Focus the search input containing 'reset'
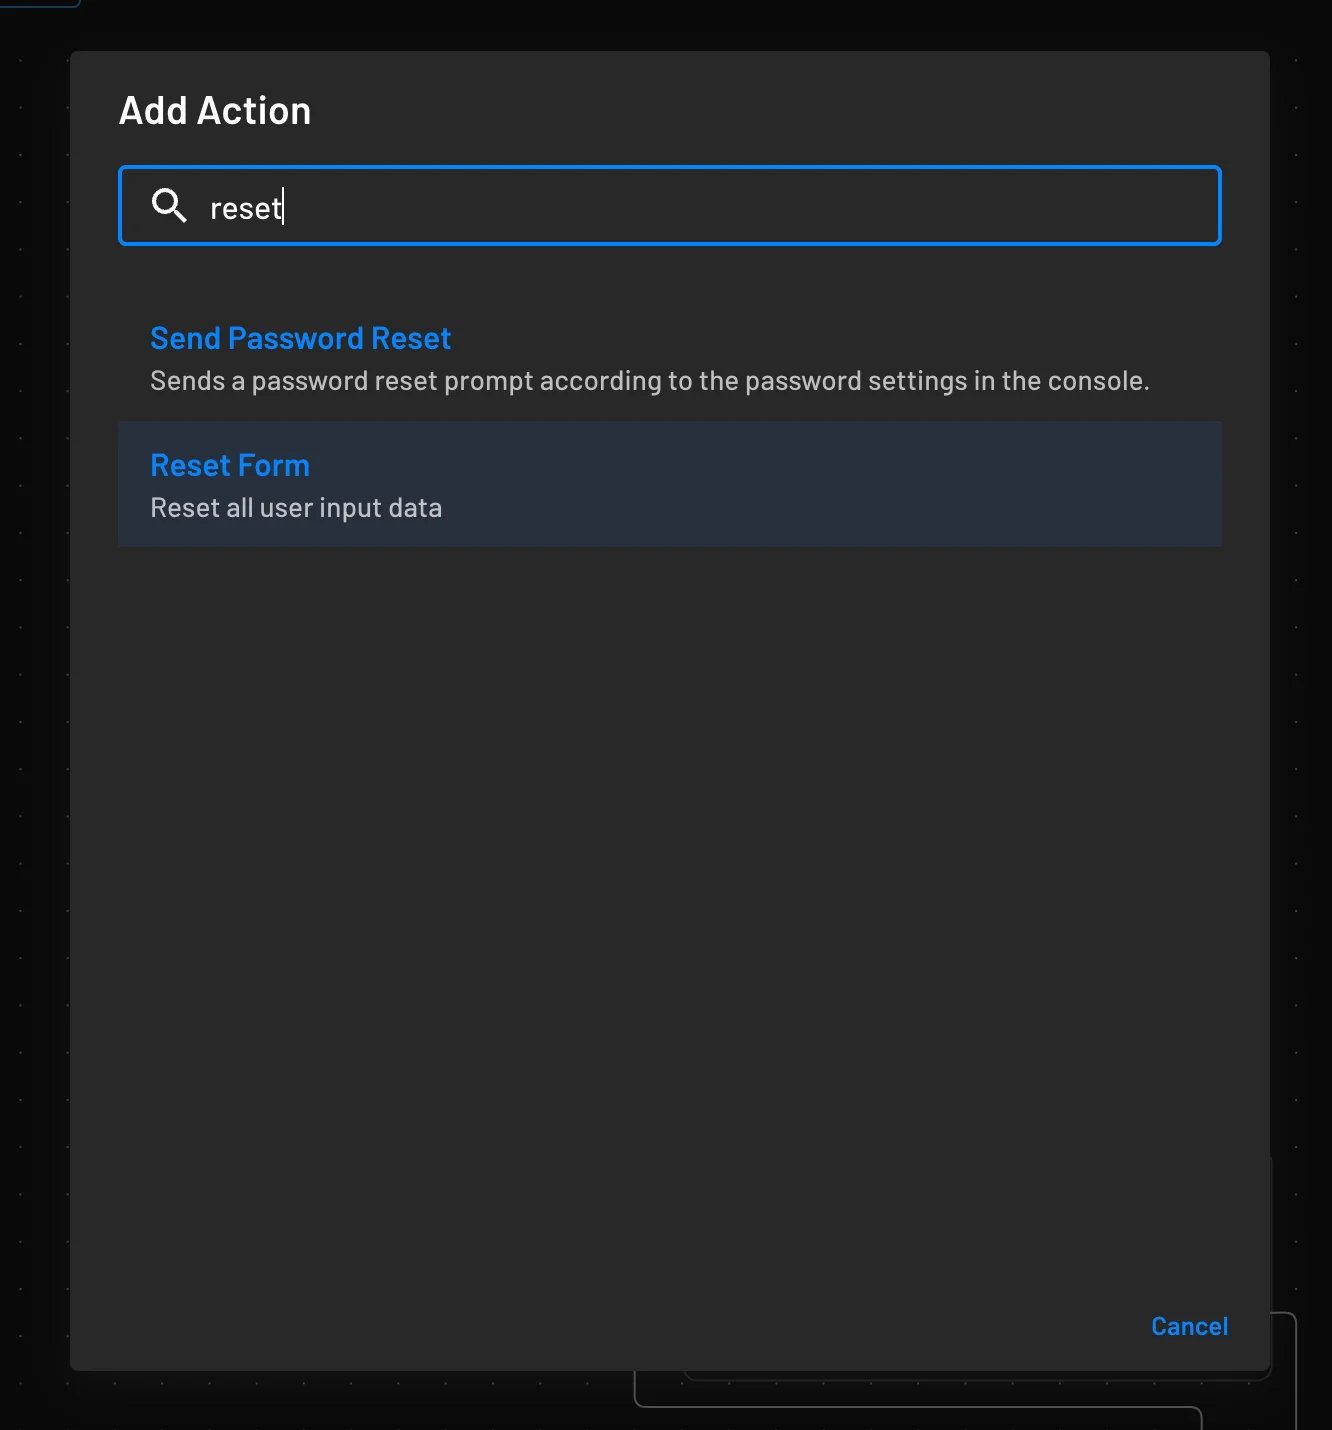Viewport: 1332px width, 1430px height. point(600,206)
